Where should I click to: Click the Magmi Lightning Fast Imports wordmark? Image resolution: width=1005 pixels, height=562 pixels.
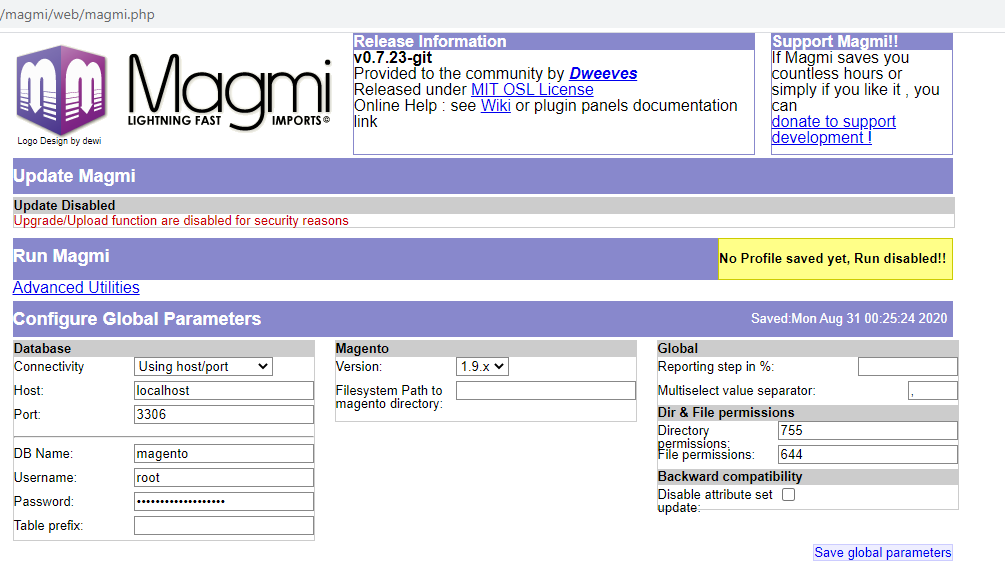[229, 92]
